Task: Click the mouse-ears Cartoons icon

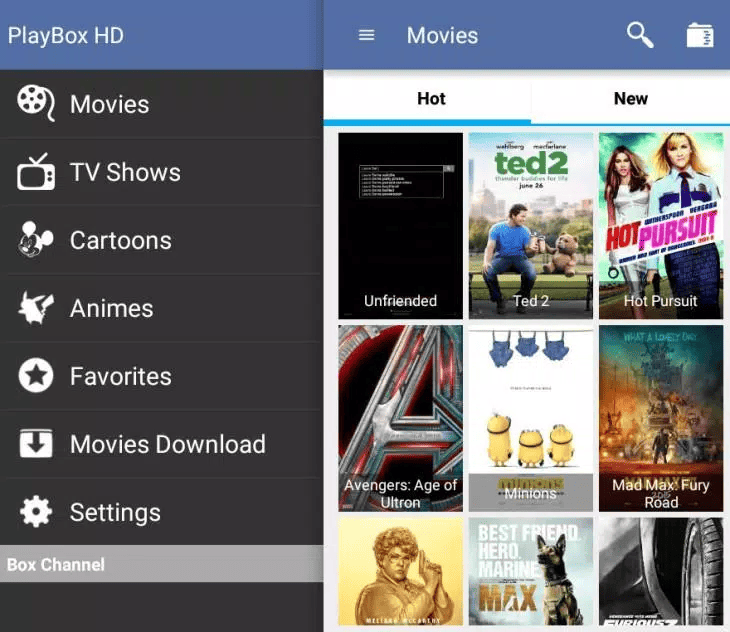Action: coord(35,239)
